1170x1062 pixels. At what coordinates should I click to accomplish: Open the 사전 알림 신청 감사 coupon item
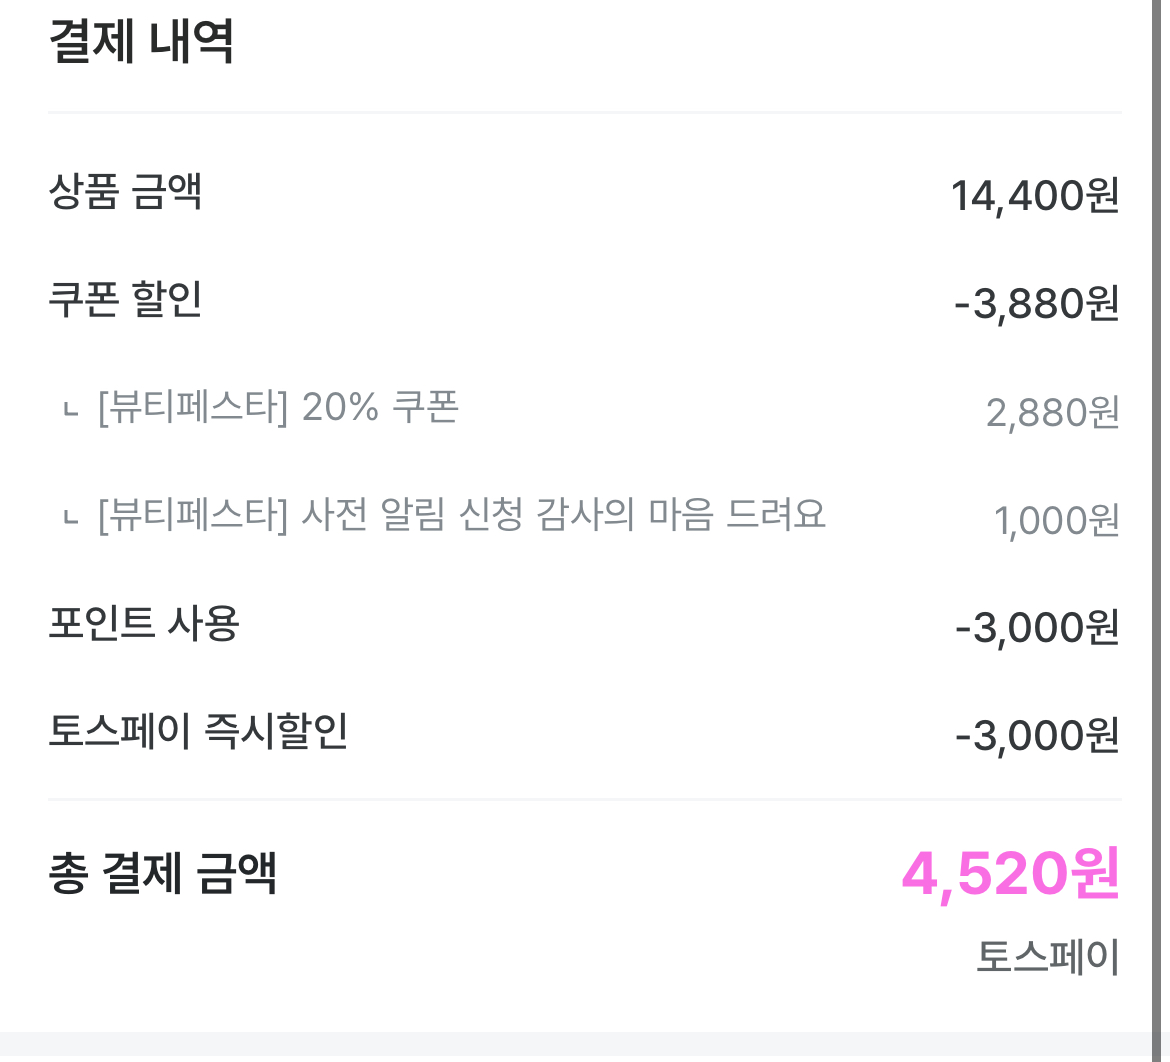pyautogui.click(x=461, y=516)
